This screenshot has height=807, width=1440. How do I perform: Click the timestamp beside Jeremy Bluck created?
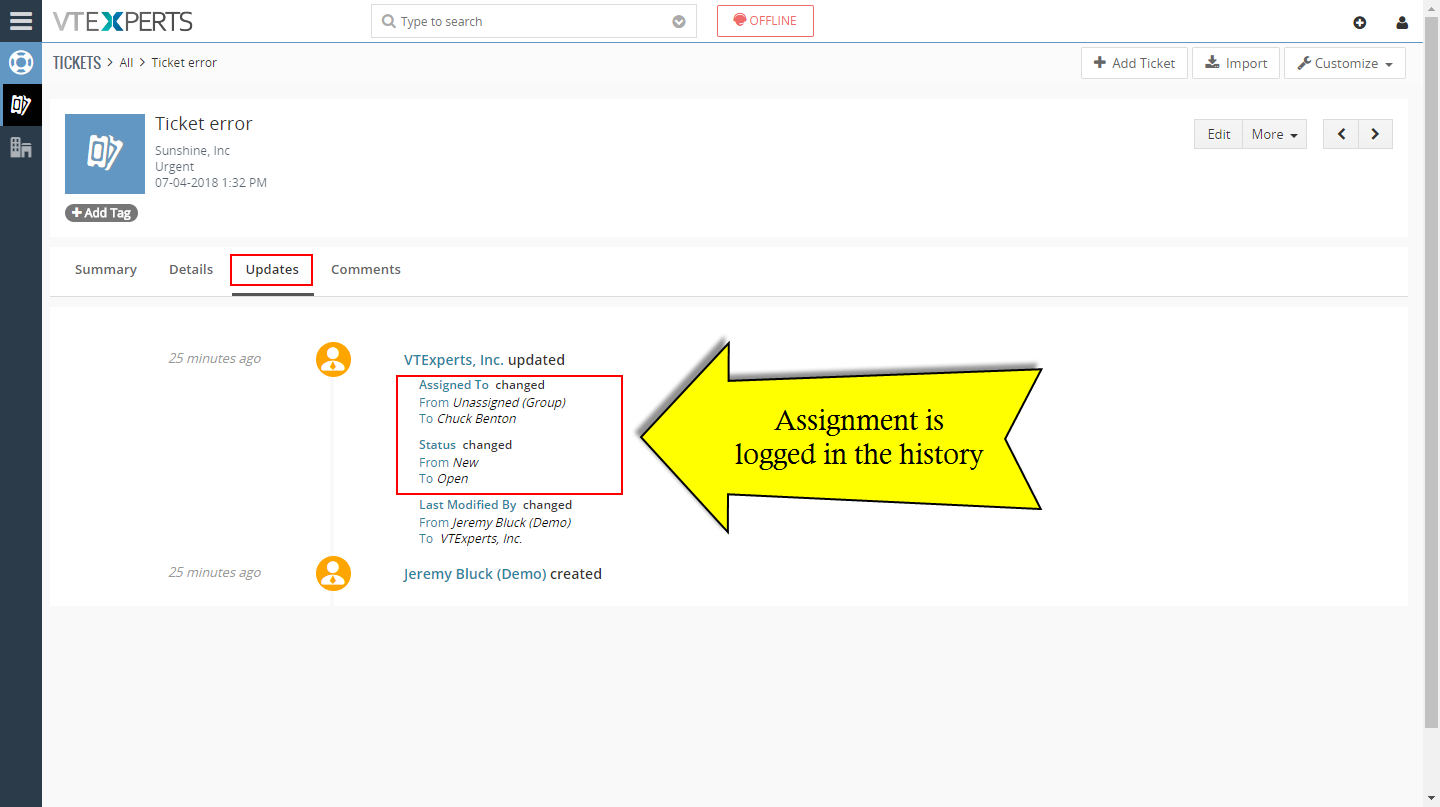tap(215, 573)
